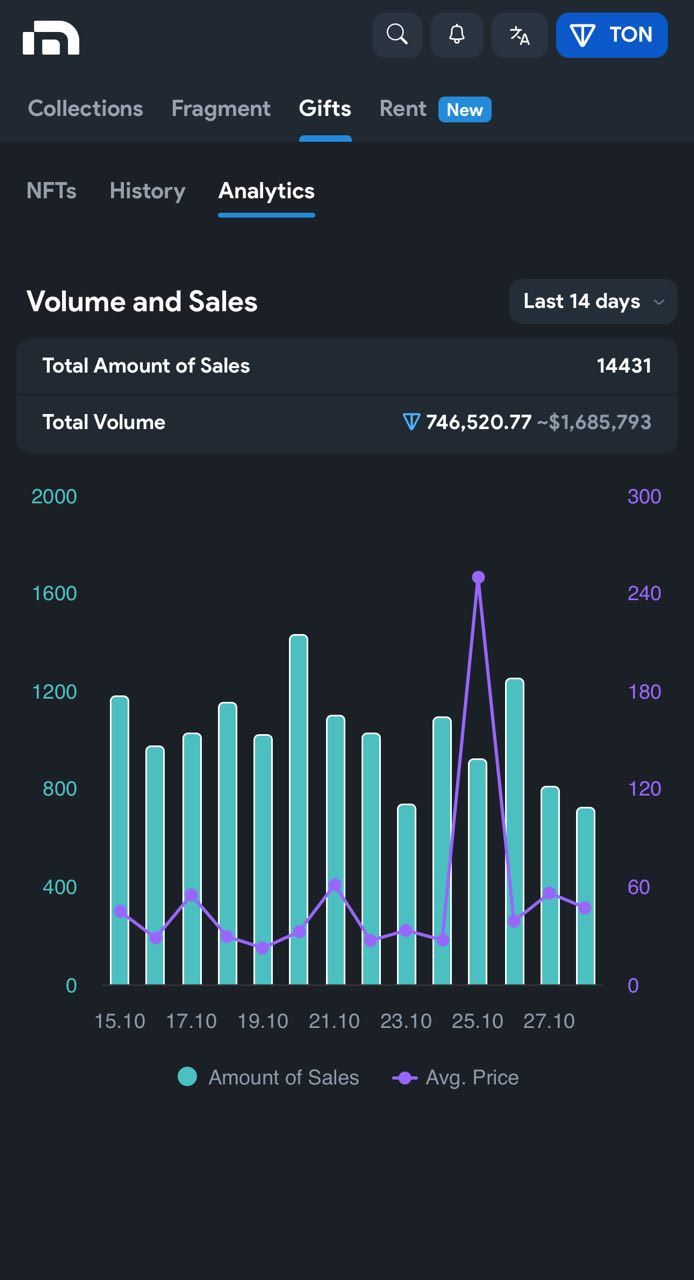Click the TON diamond icon beside Total Volume
This screenshot has width=694, height=1280.
(411, 422)
